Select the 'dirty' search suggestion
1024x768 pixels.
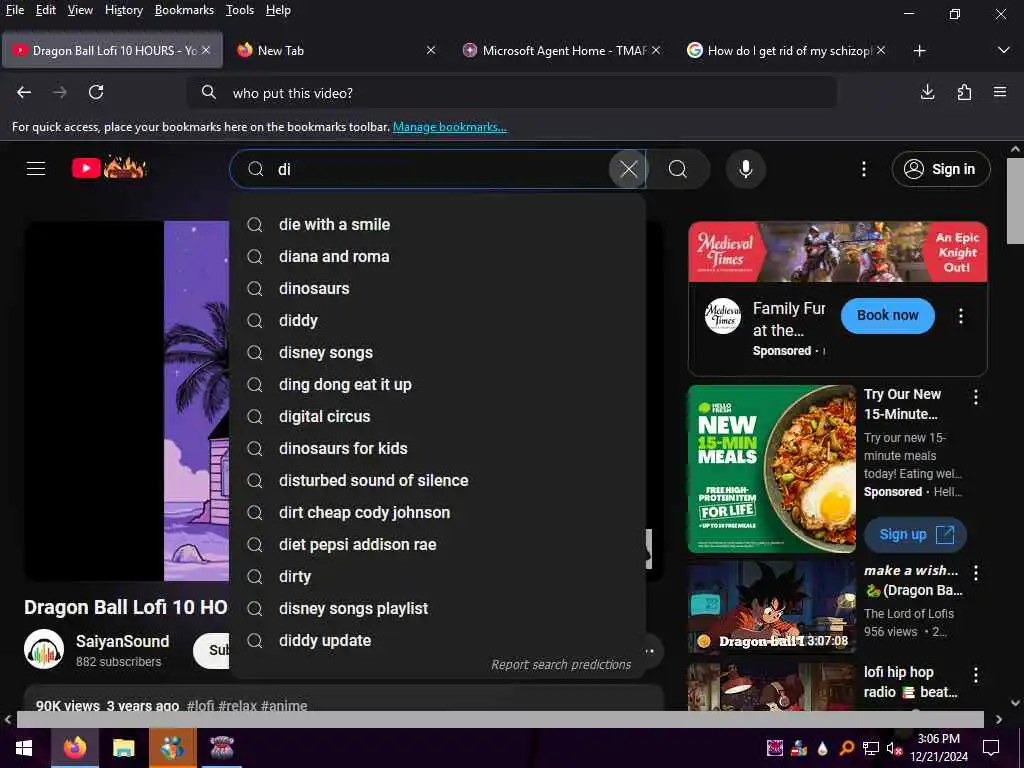pos(438,577)
